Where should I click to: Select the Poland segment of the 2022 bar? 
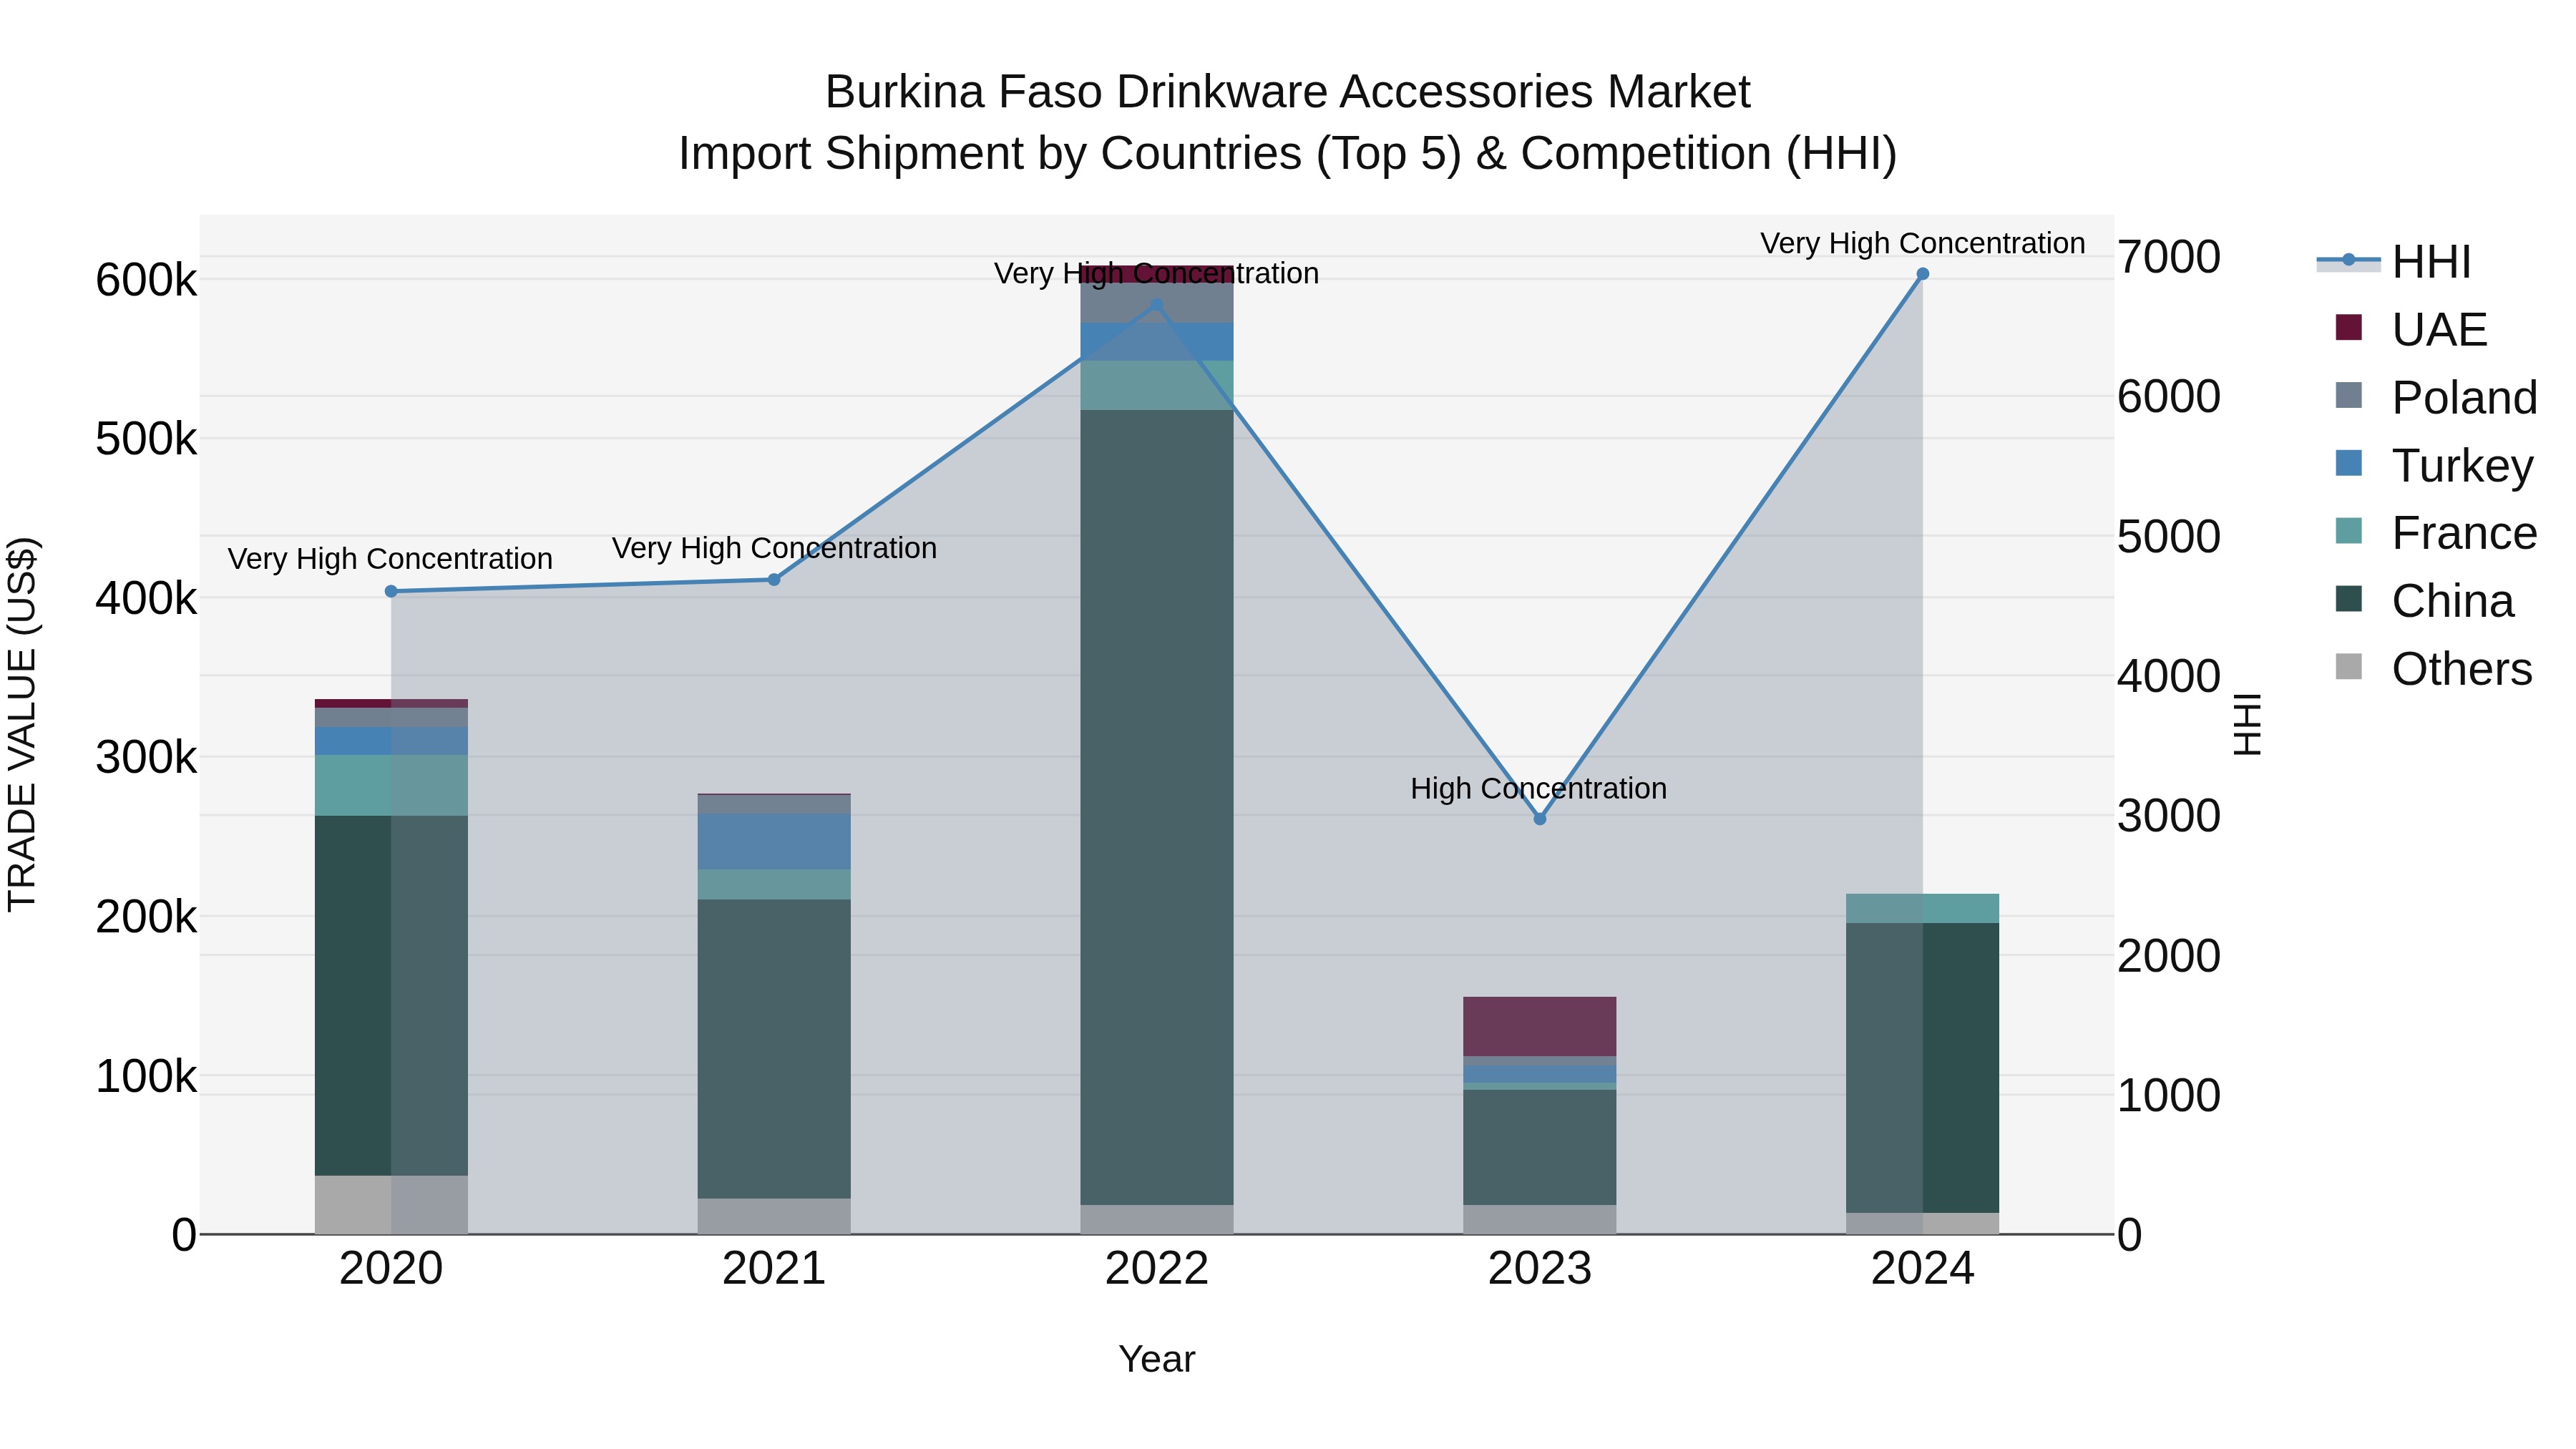[x=1157, y=303]
